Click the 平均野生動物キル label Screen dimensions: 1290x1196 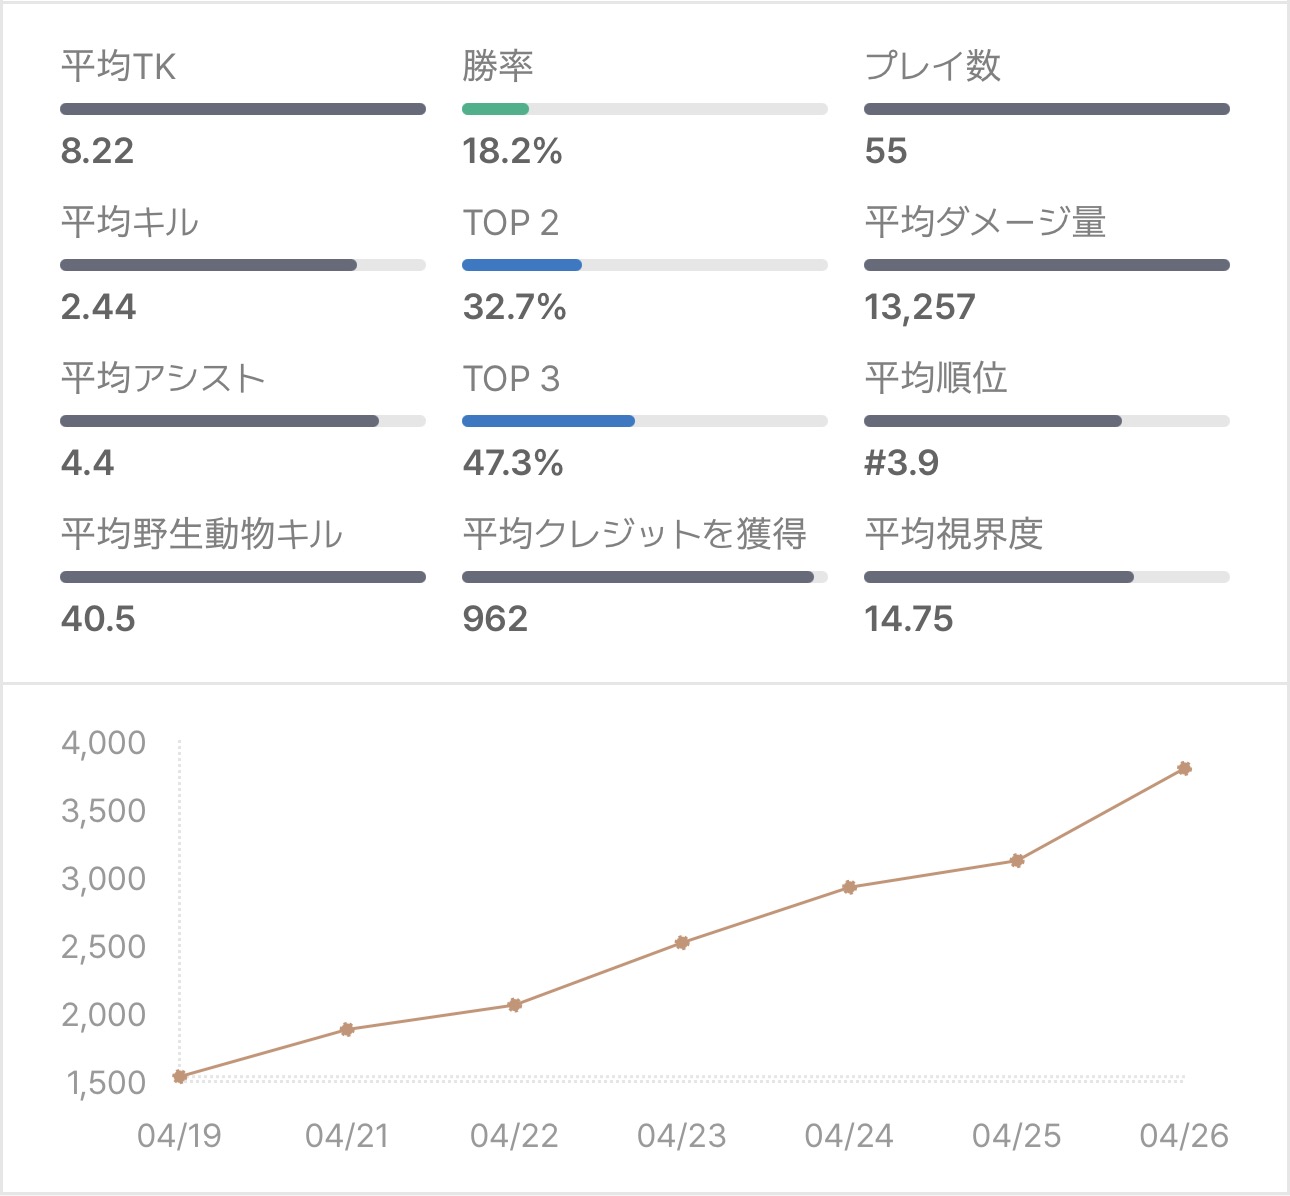pyautogui.click(x=202, y=535)
